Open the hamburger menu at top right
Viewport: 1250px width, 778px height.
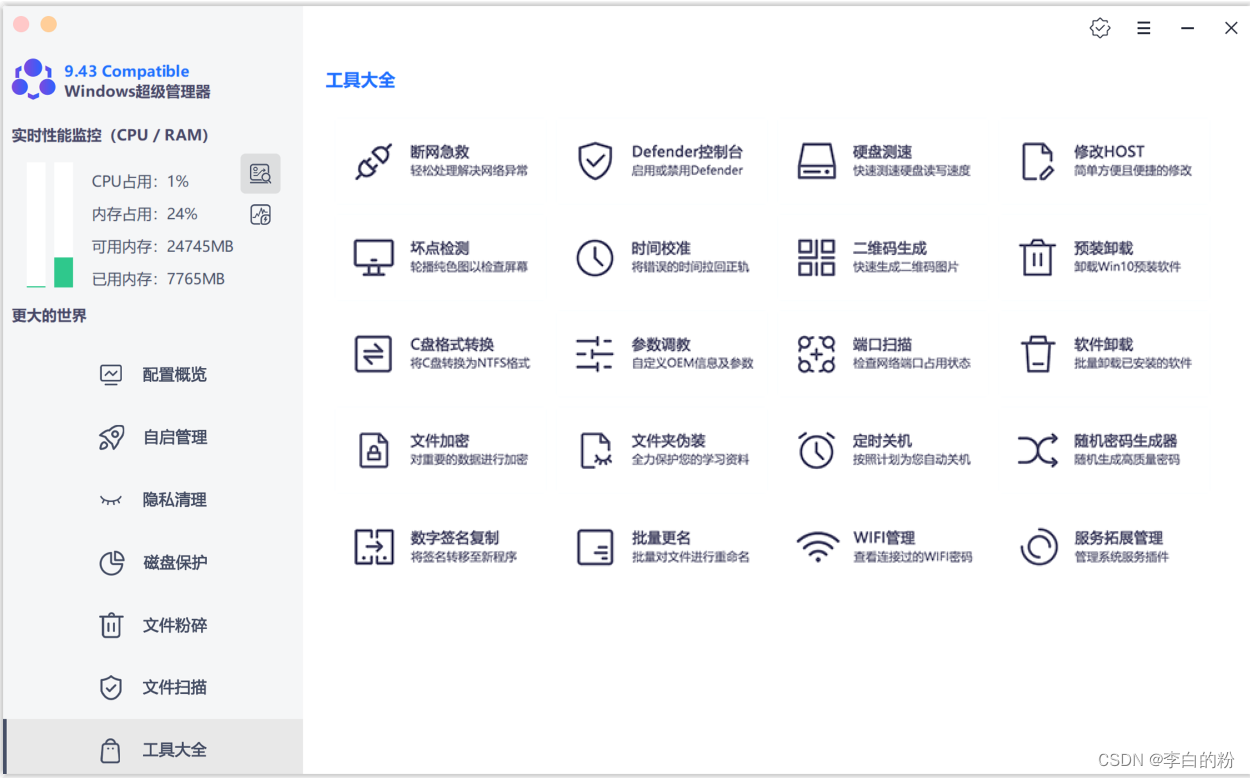[1143, 28]
